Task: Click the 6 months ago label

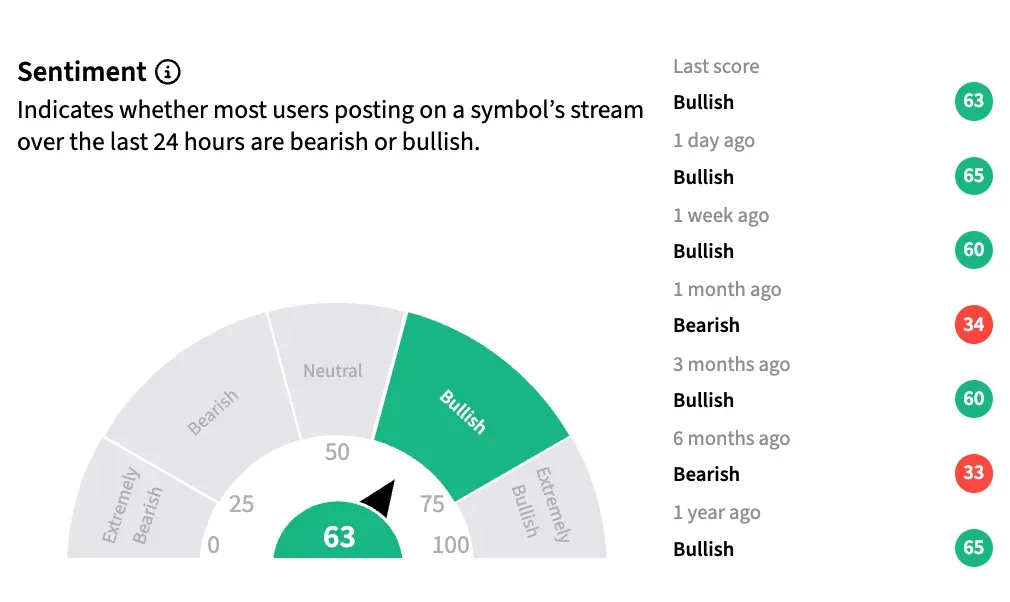Action: (731, 438)
